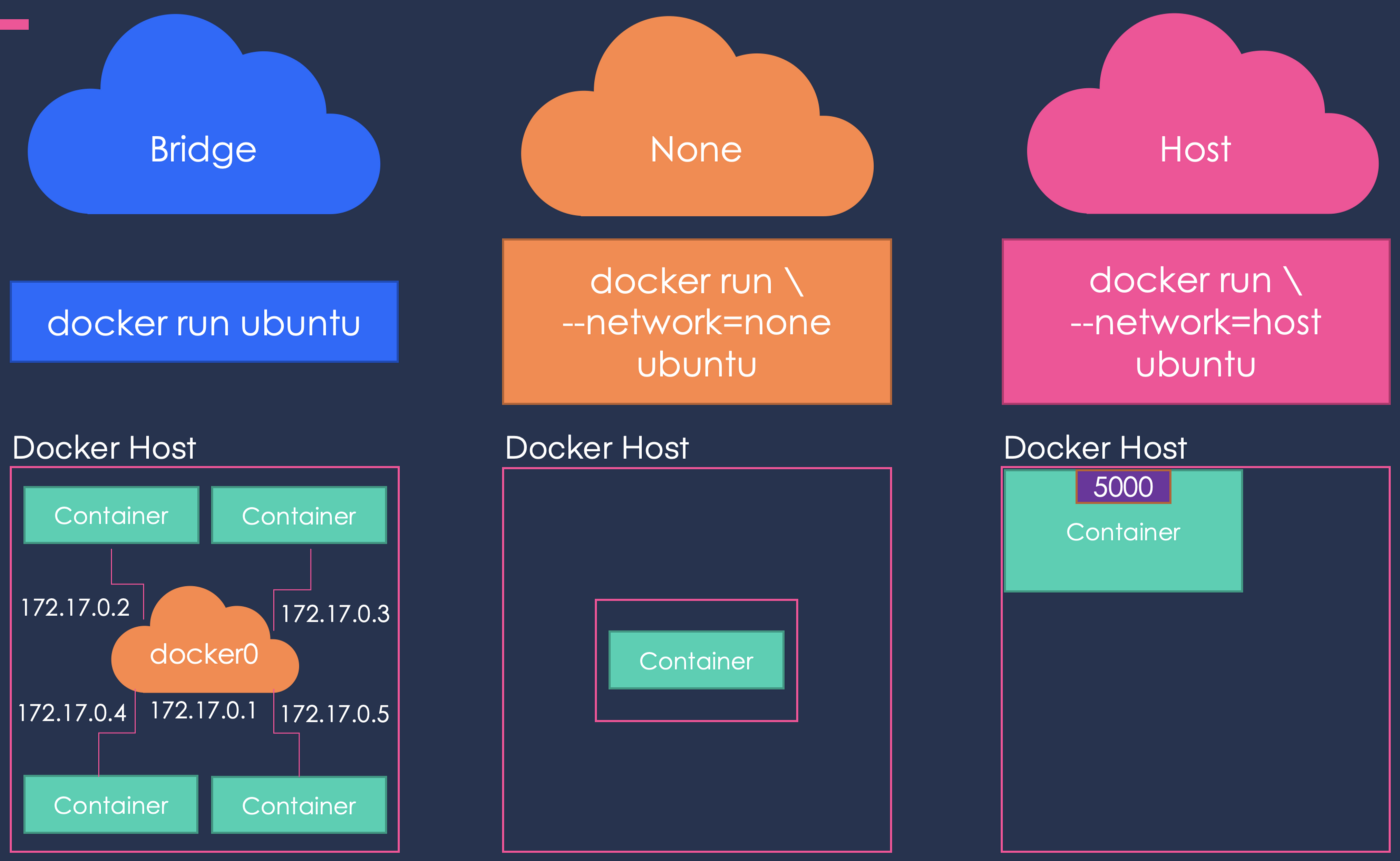Click the orange None cloud icon
The image size is (1400, 861).
696,130
